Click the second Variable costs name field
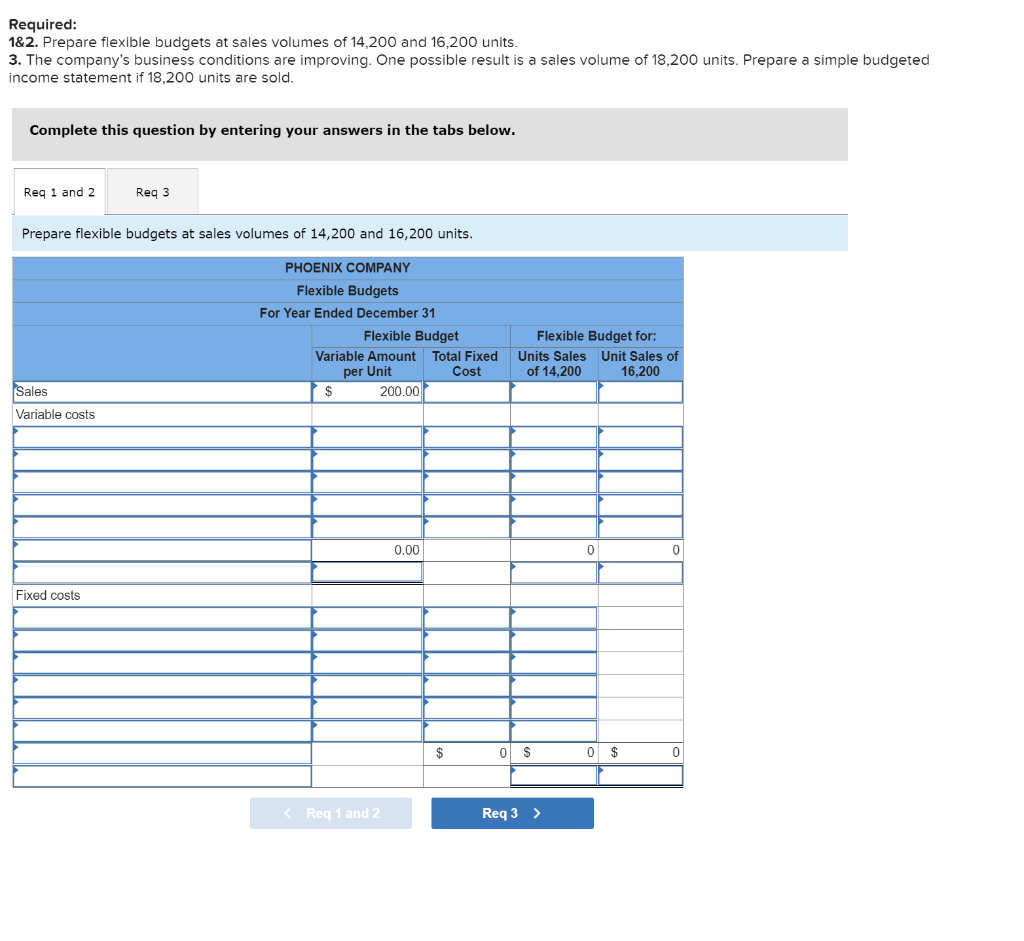This screenshot has height=941, width=1024. click(160, 459)
